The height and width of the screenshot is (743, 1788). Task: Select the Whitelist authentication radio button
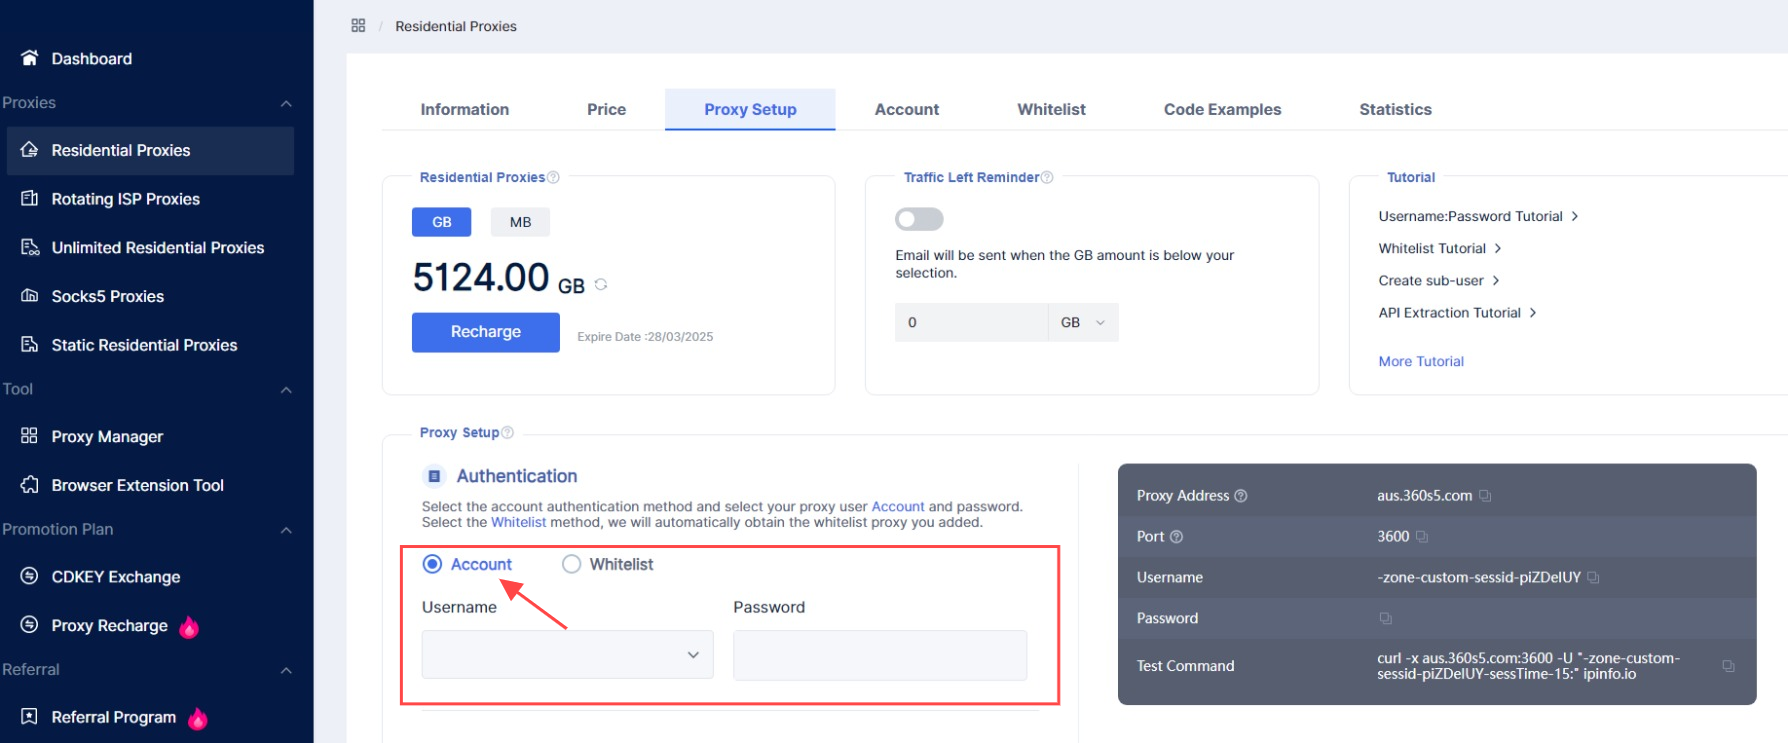[572, 564]
